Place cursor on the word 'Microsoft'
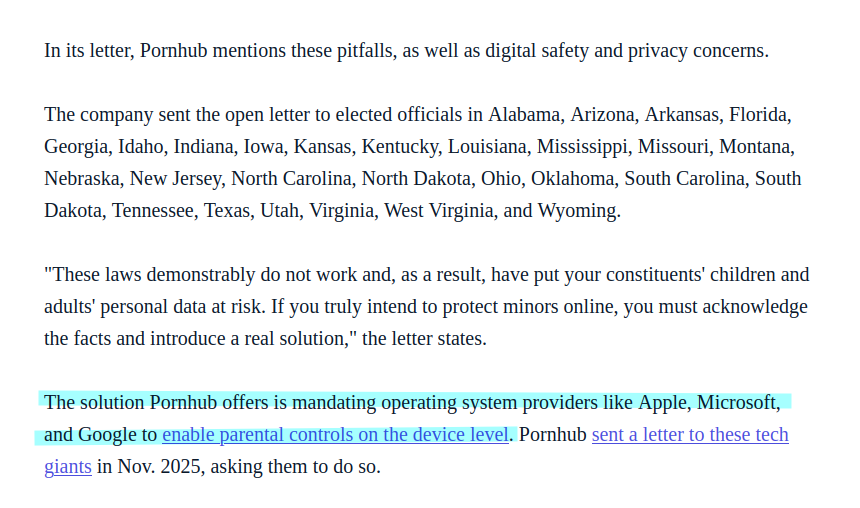The height and width of the screenshot is (508, 860). point(736,403)
